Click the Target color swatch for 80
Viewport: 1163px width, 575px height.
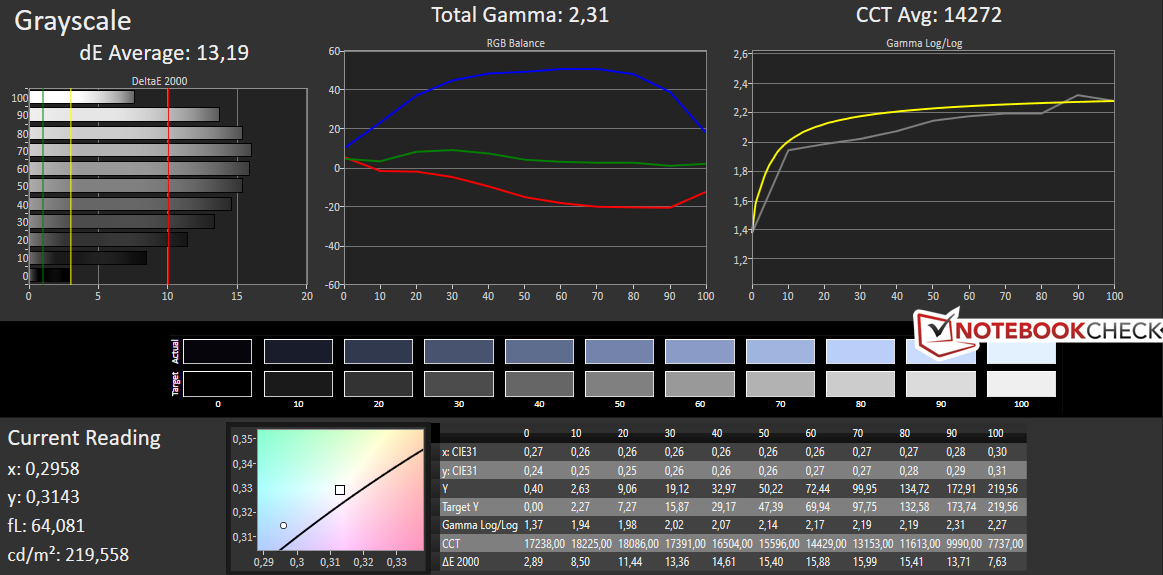(860, 384)
